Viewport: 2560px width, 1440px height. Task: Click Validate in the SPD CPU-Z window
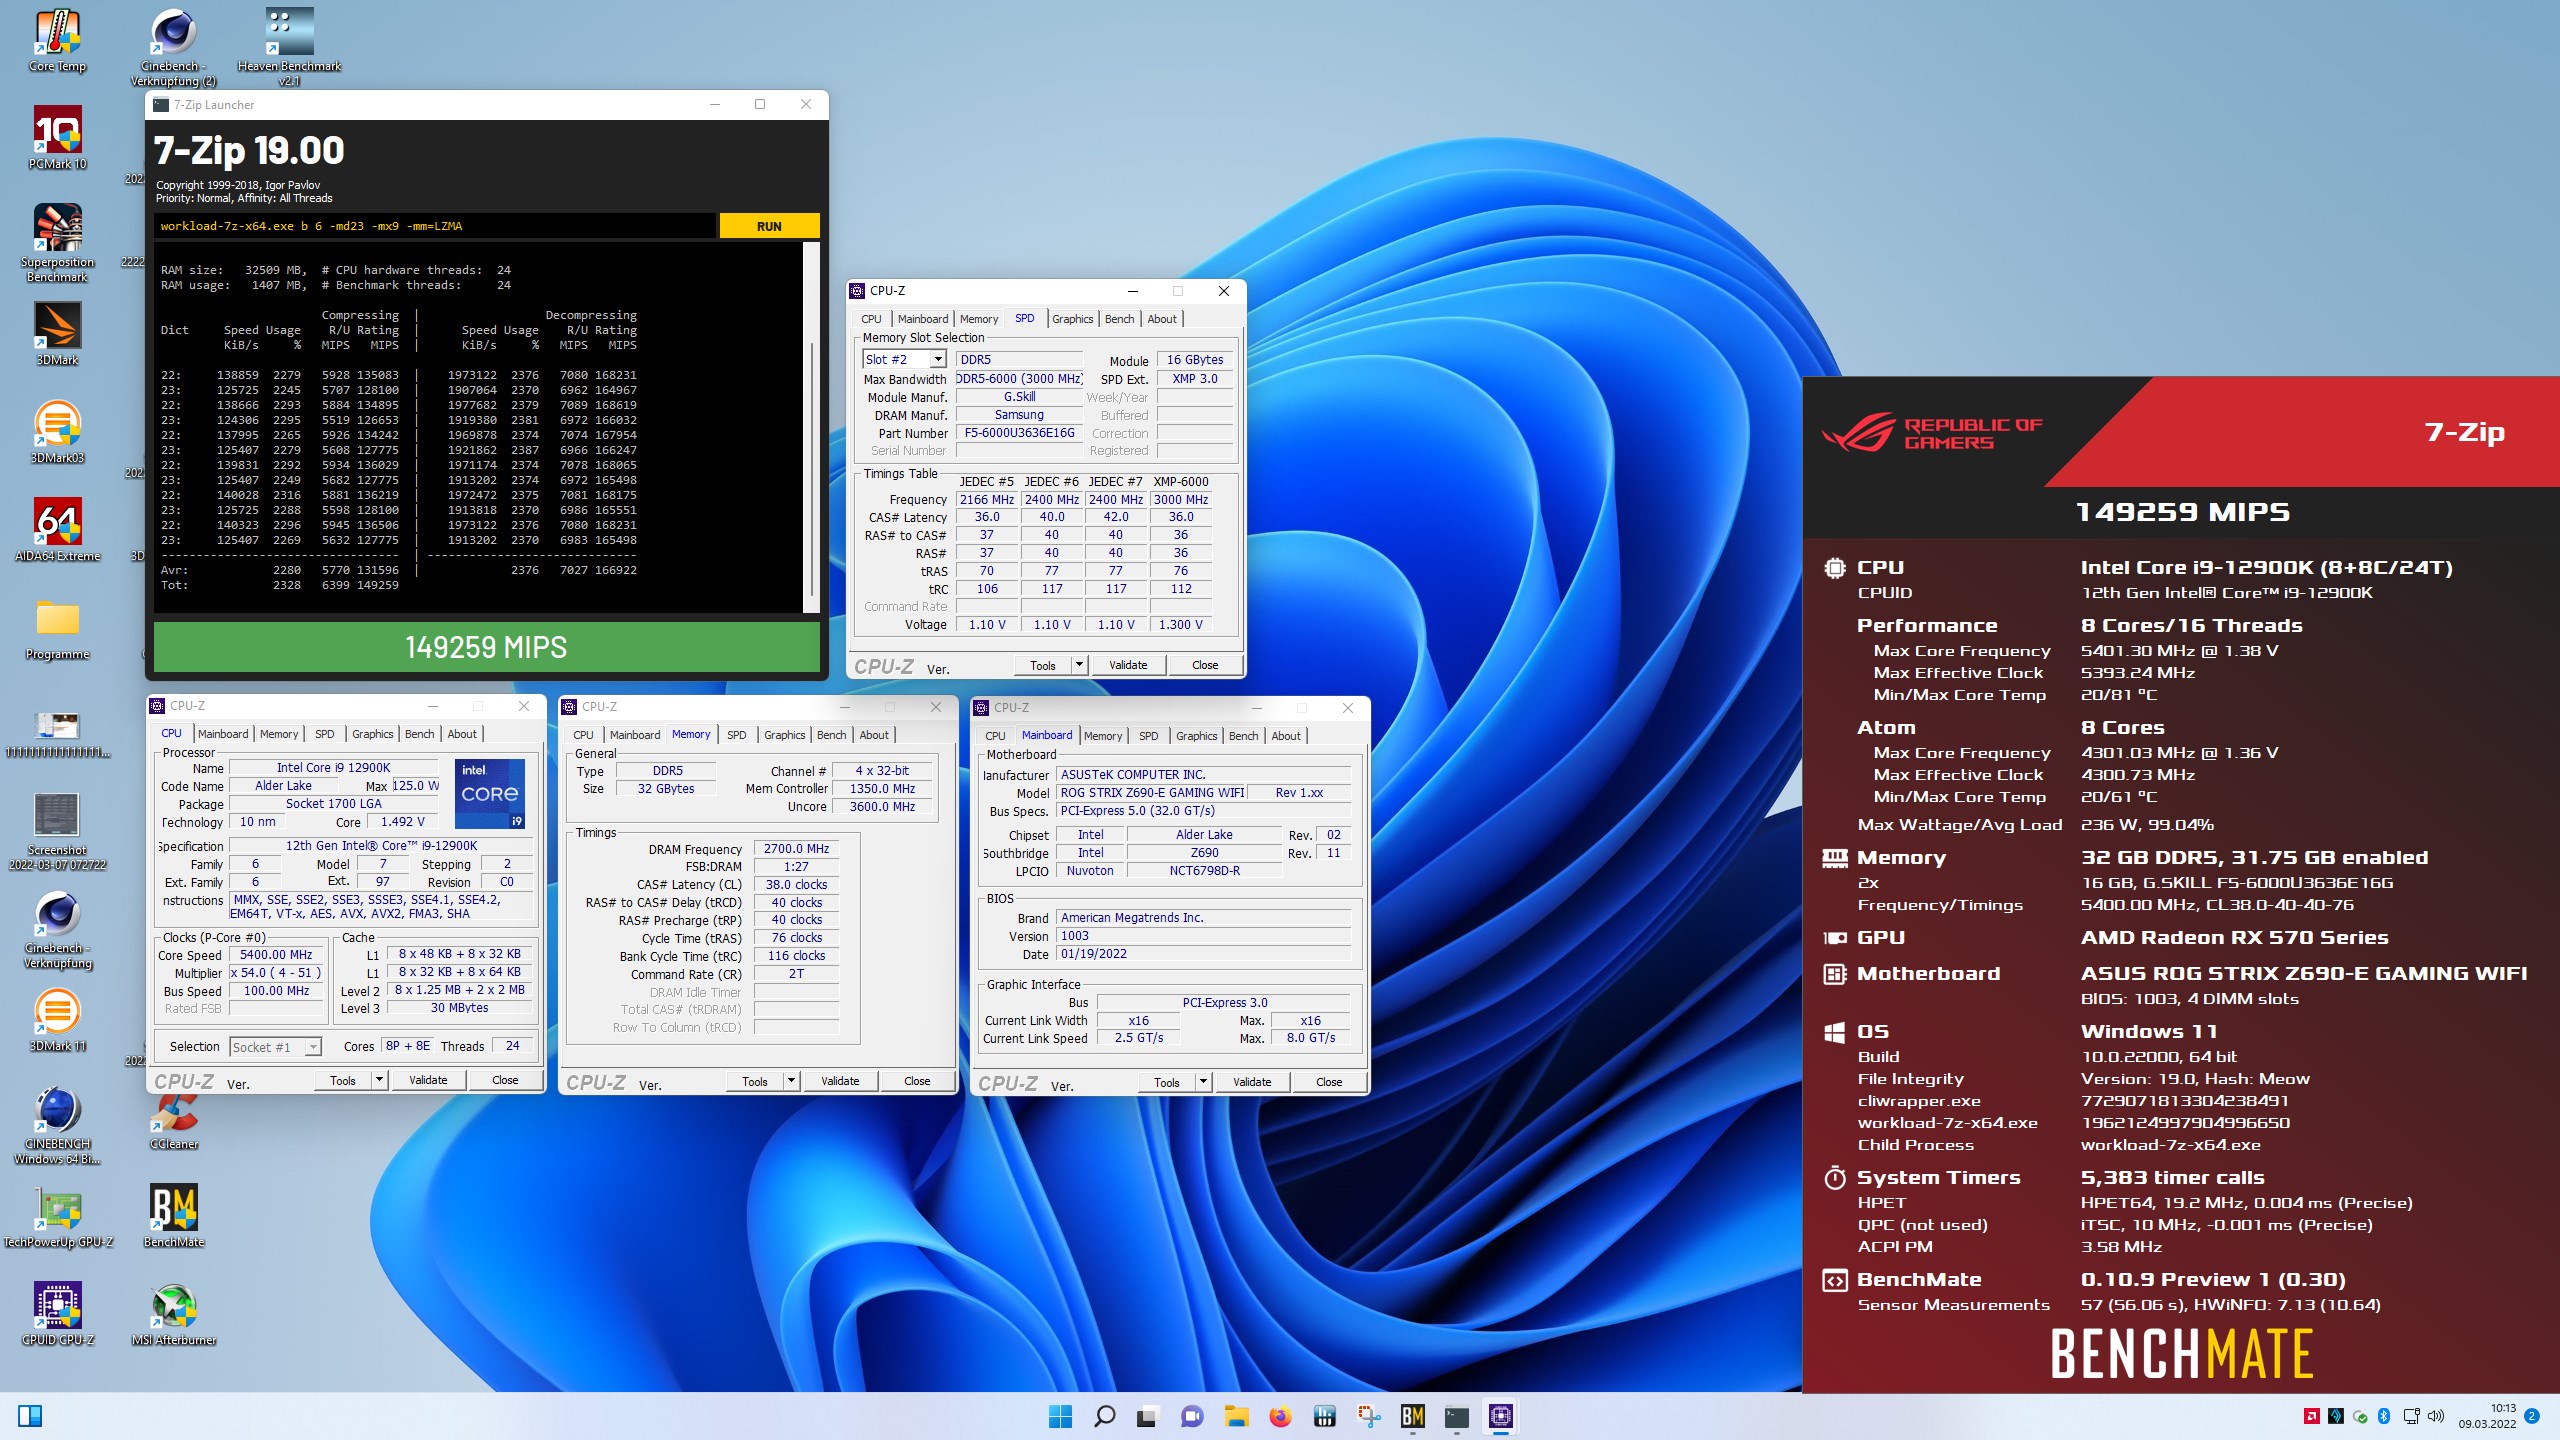pos(1128,665)
